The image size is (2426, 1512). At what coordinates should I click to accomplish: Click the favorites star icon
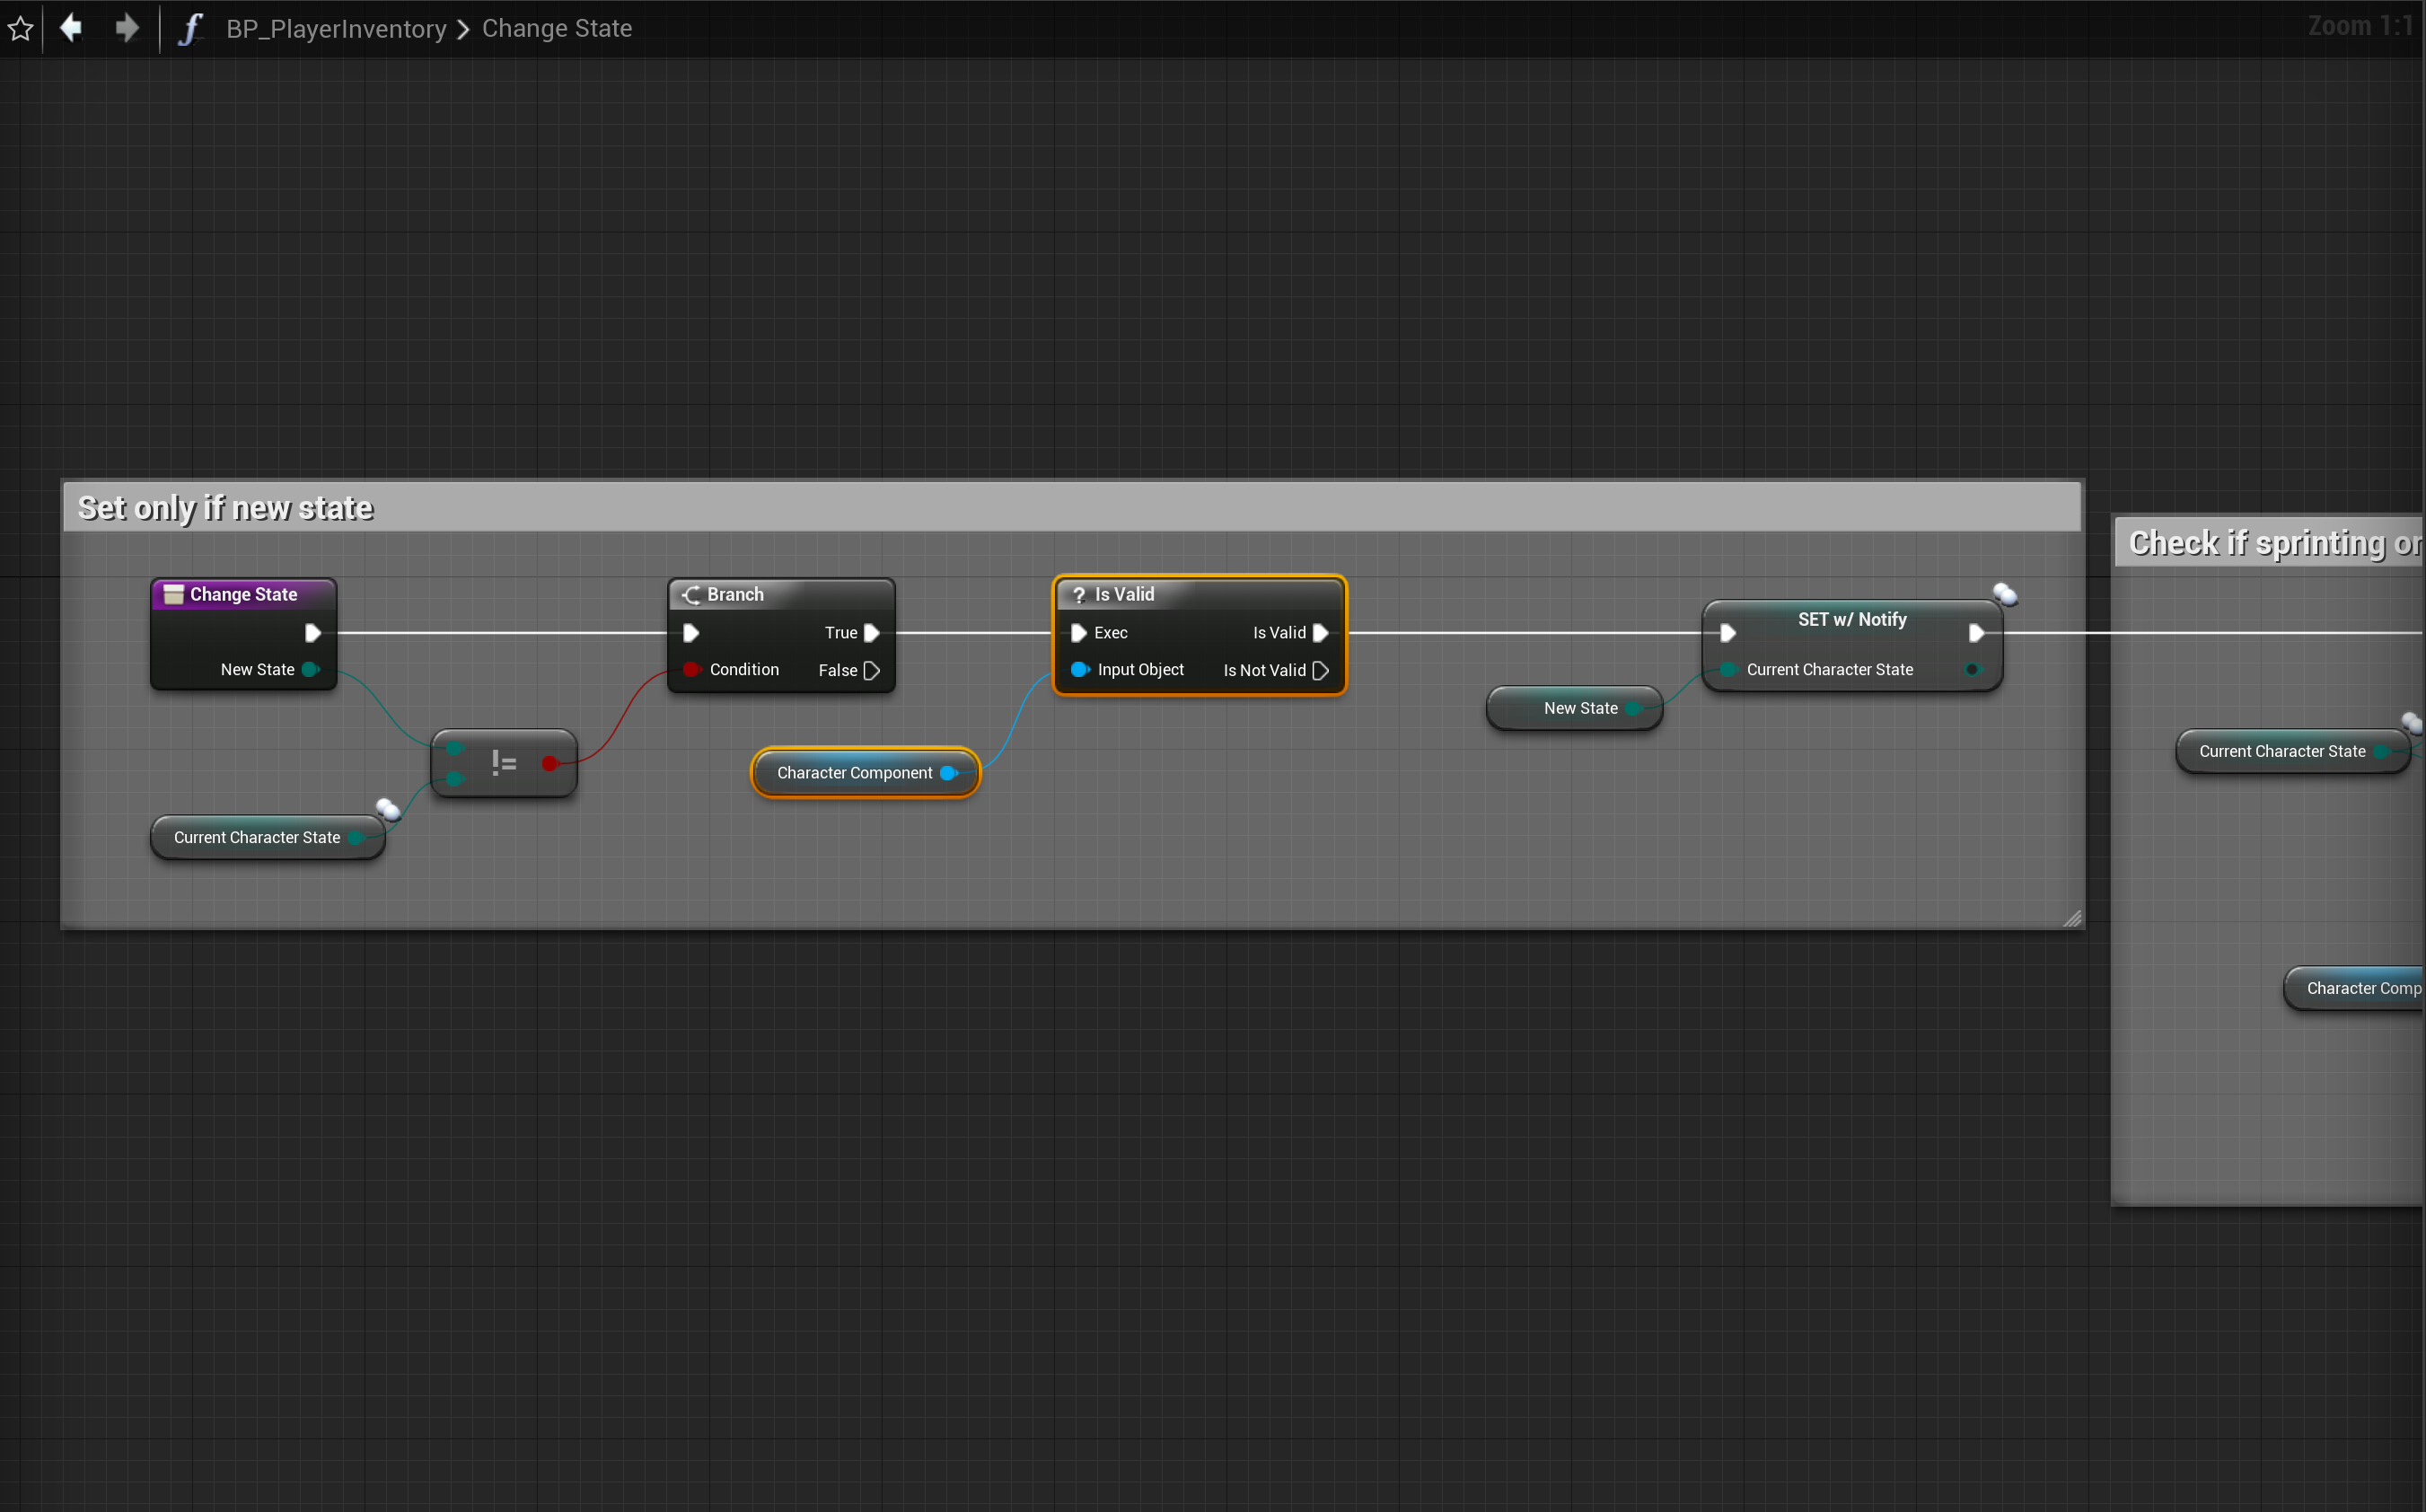[21, 29]
